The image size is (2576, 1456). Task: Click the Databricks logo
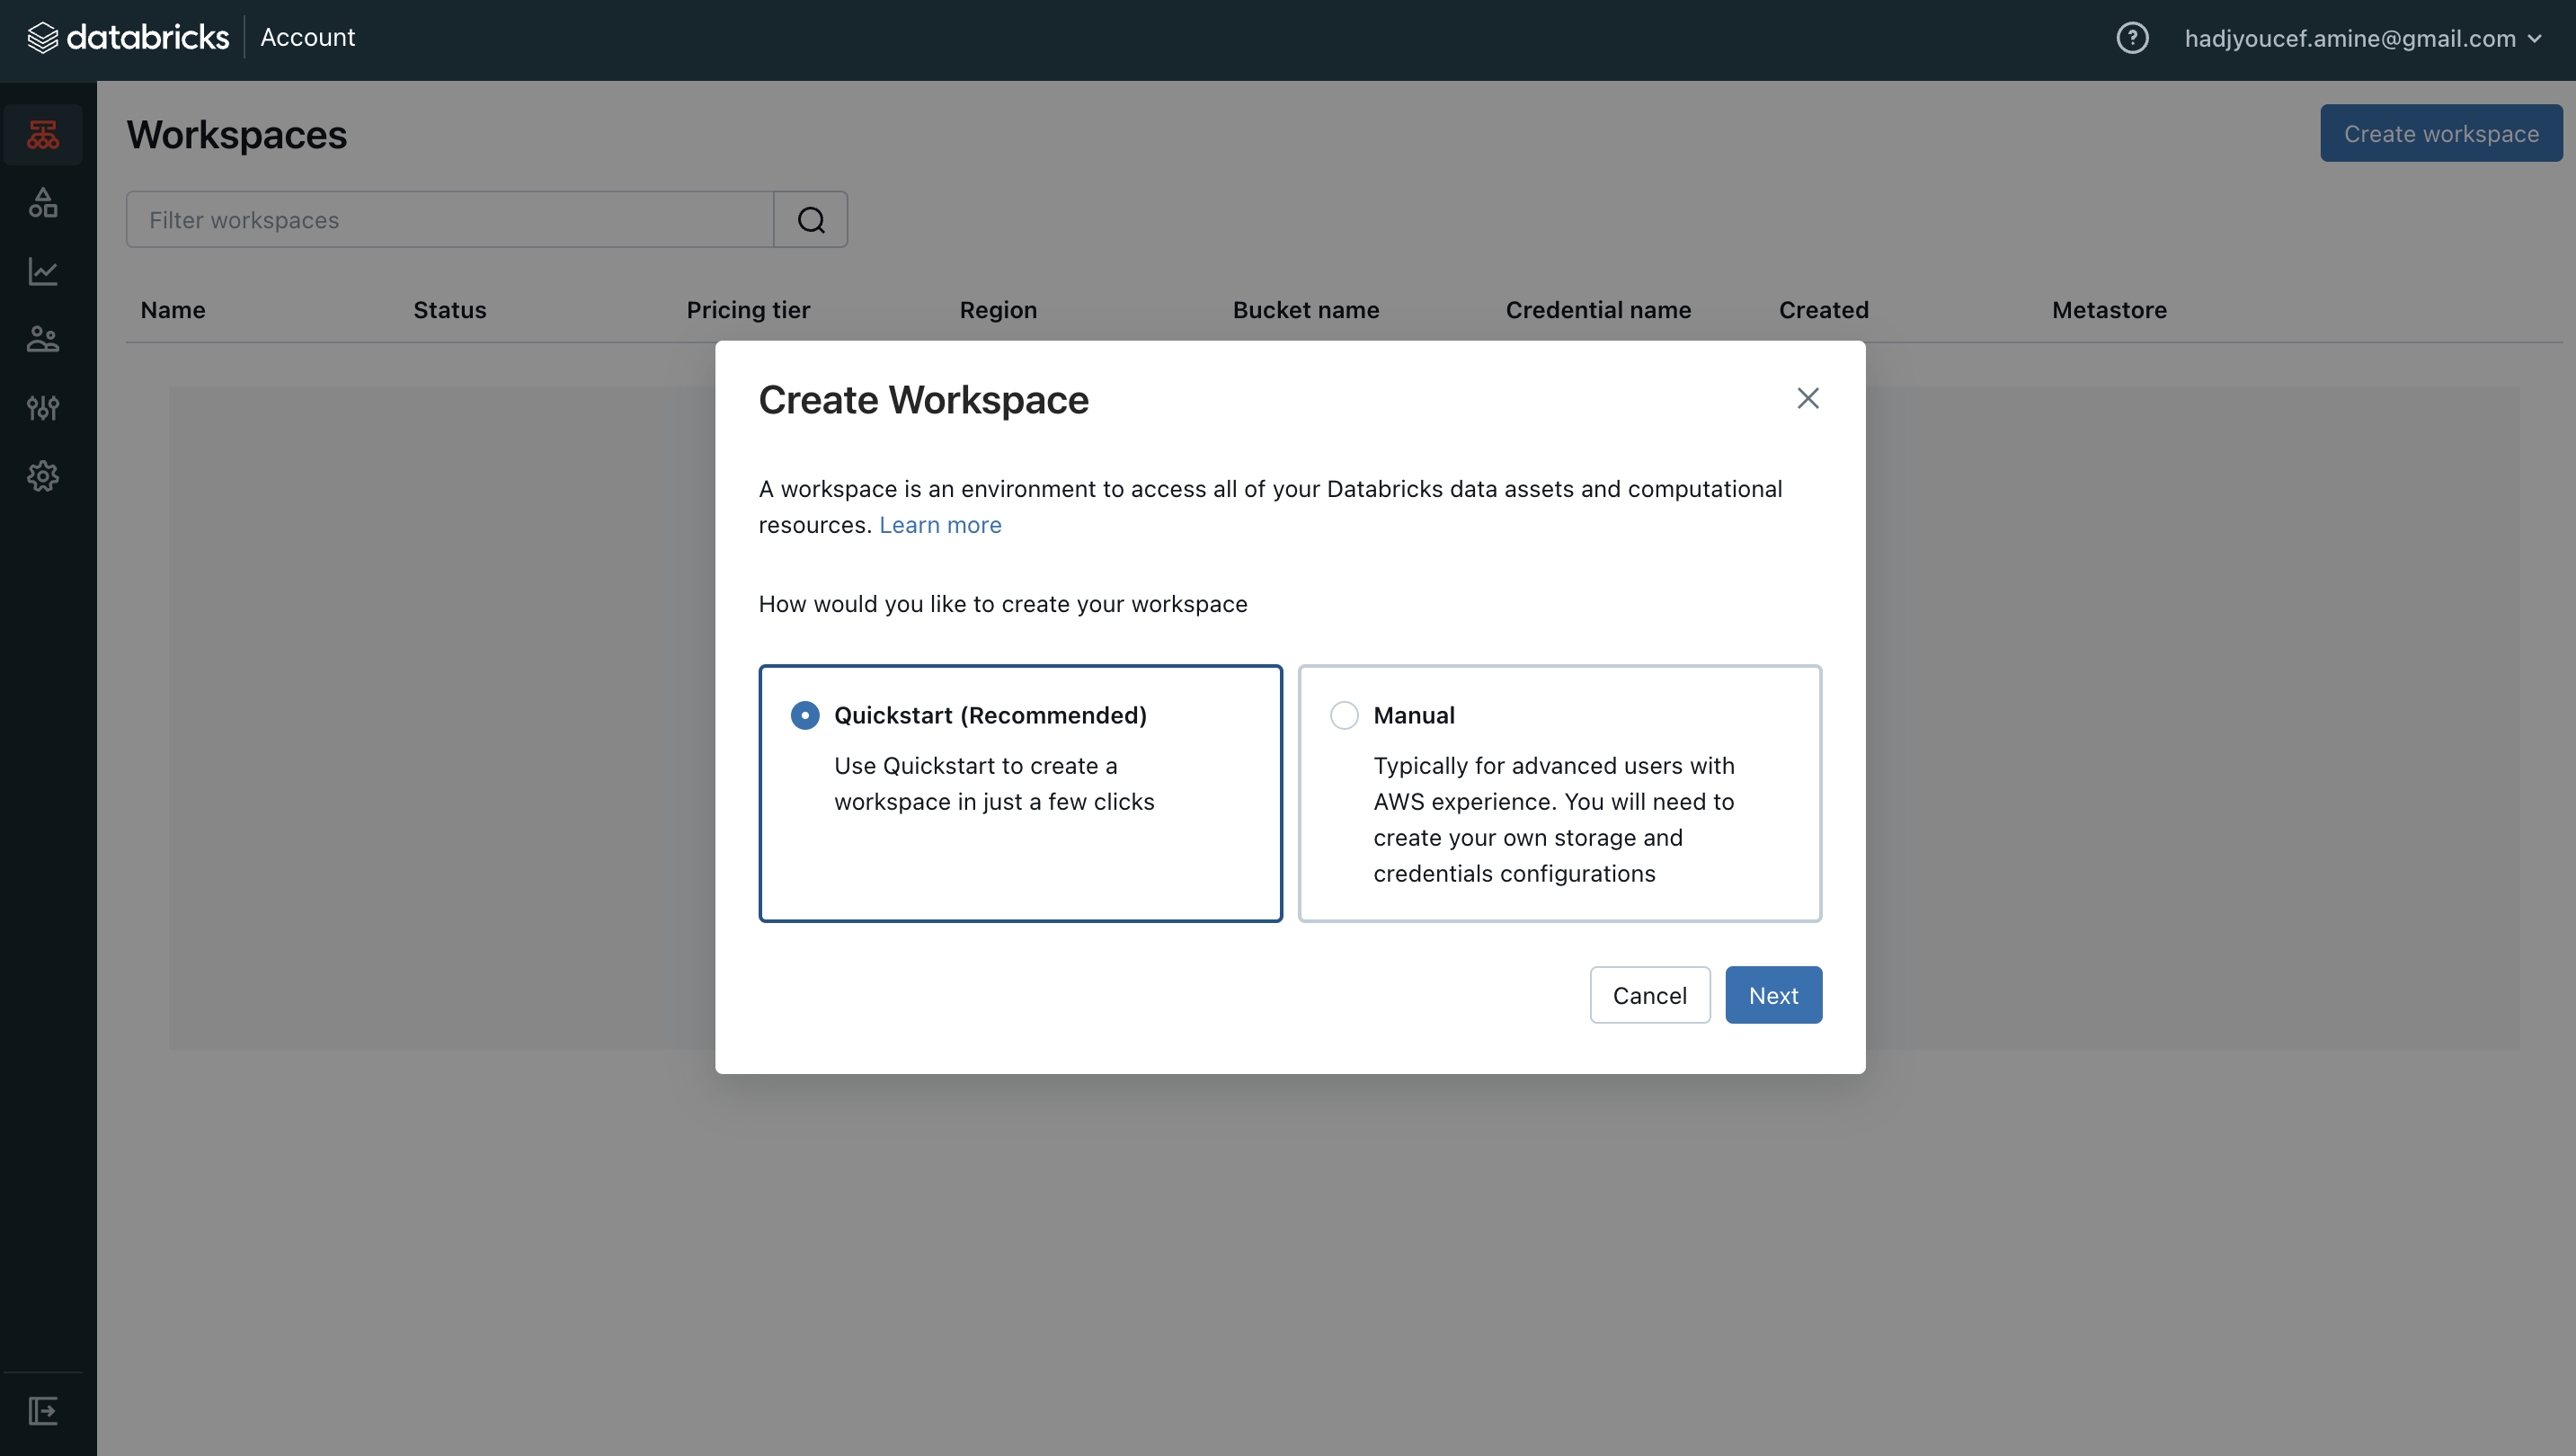(128, 38)
